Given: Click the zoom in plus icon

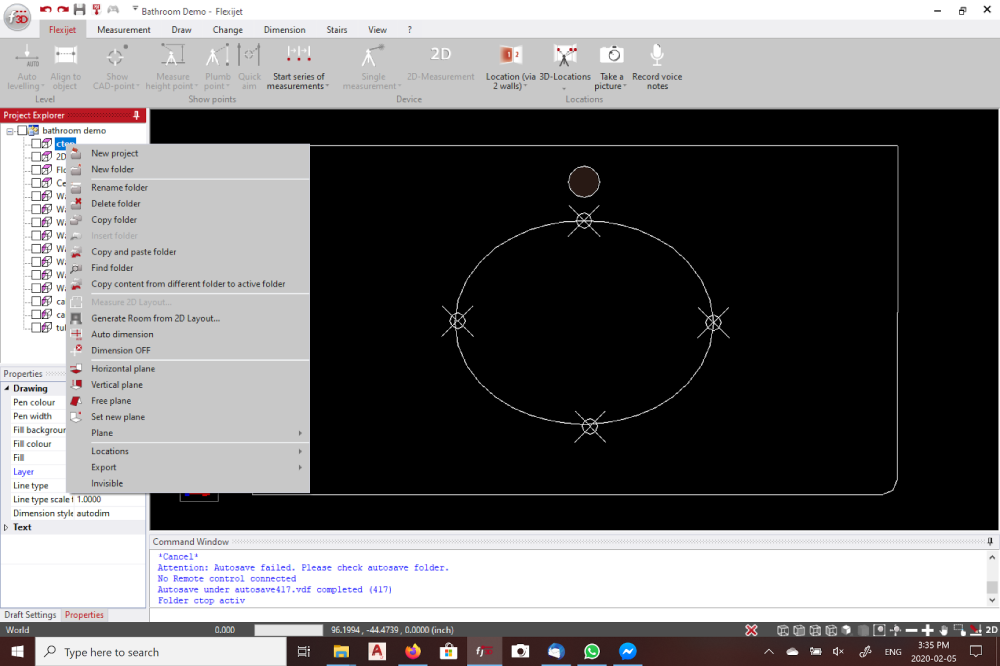Looking at the screenshot, I should coord(927,630).
